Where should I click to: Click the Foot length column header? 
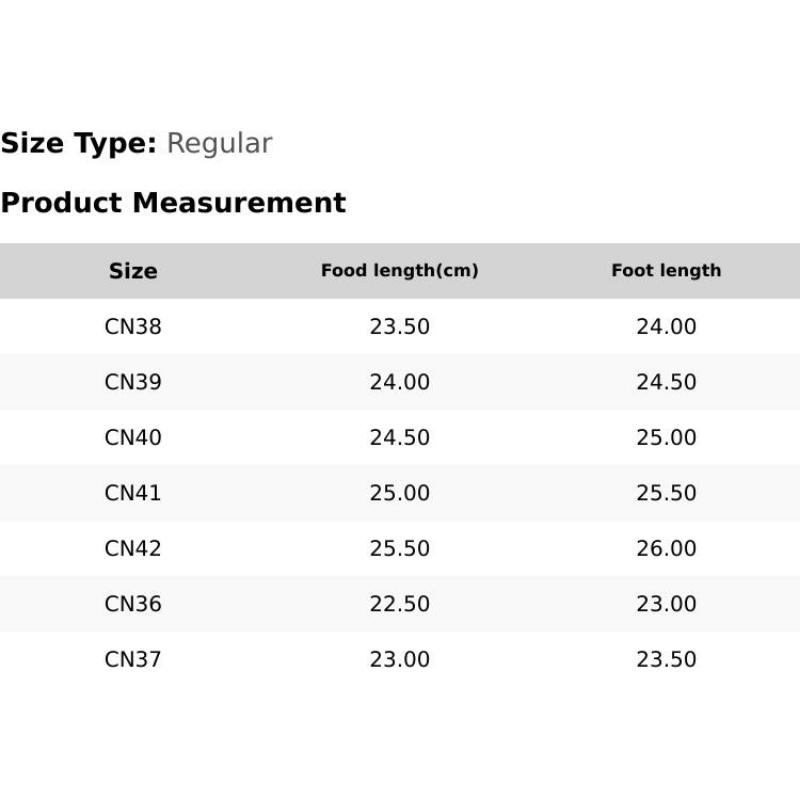click(666, 271)
